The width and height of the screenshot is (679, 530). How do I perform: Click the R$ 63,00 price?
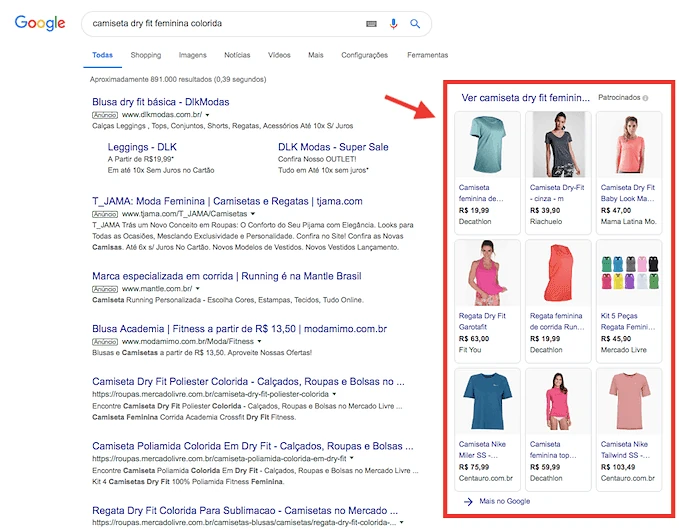pyautogui.click(x=474, y=339)
